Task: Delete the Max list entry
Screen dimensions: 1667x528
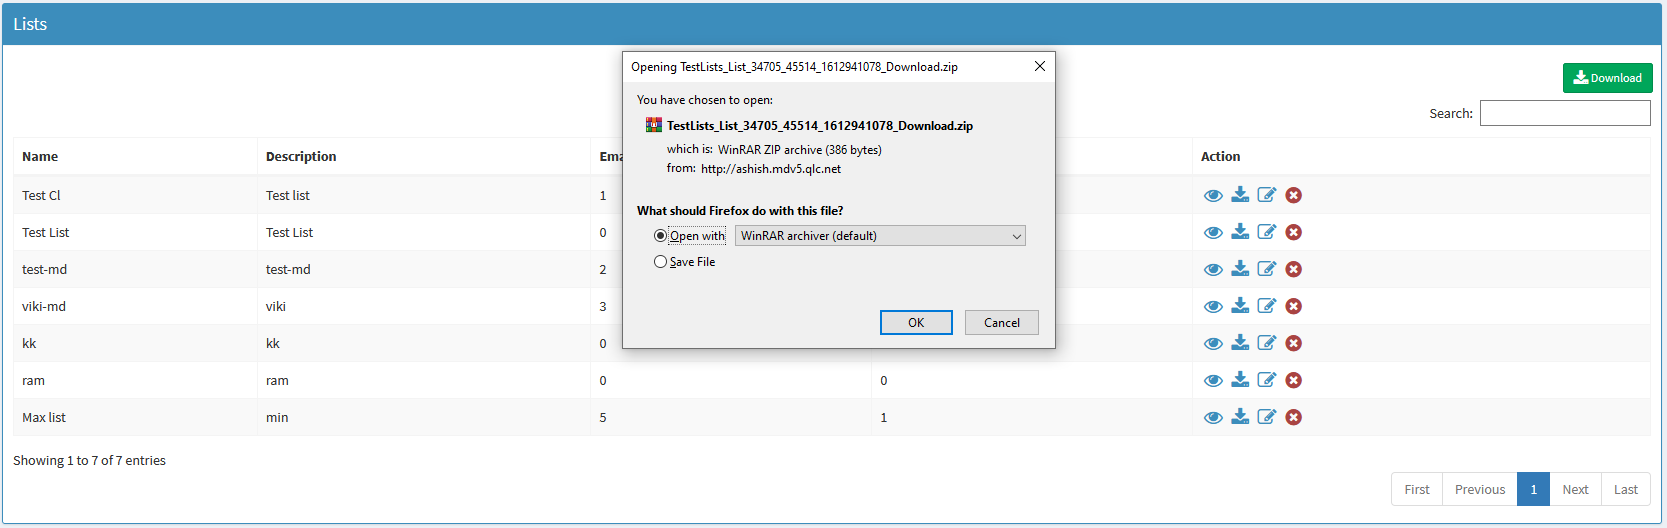Action: pos(1293,417)
